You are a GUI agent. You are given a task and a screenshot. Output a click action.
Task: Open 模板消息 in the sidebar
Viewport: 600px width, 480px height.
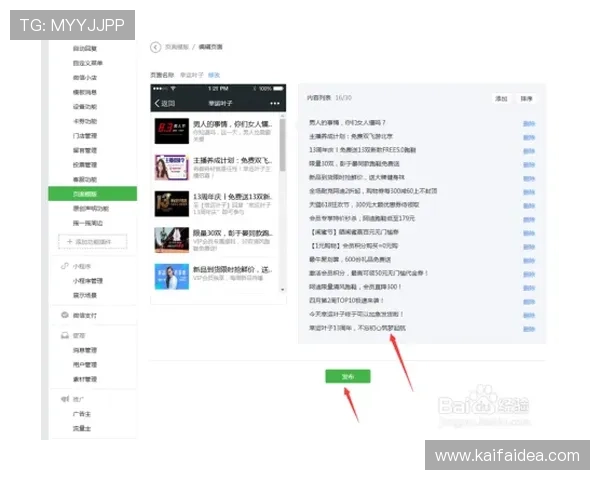tap(85, 92)
